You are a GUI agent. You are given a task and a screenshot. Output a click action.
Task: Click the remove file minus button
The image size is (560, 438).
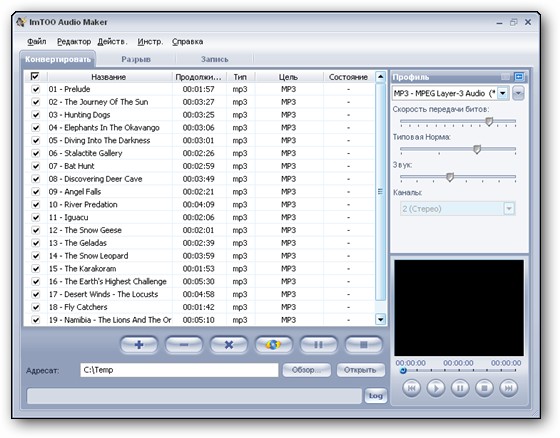point(184,345)
